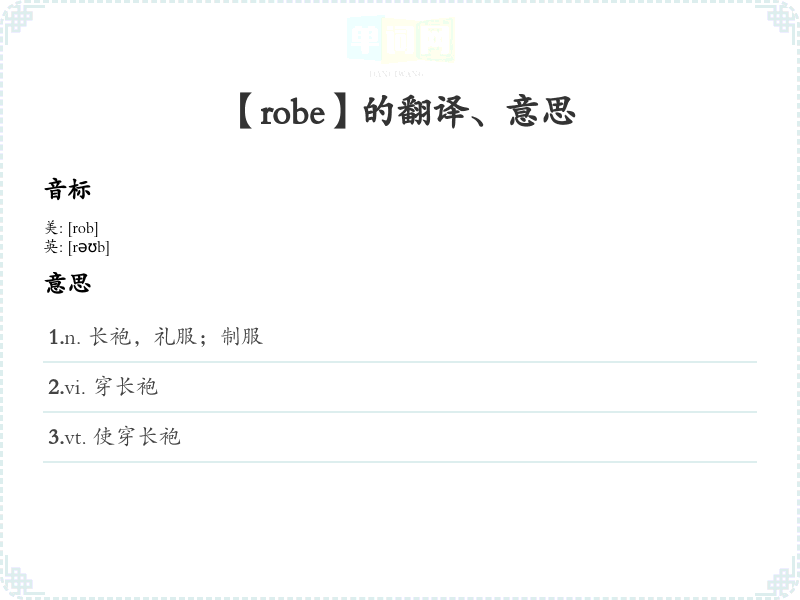Click the number 3. before the vt. entry
Screen dimensions: 800x600
click(x=55, y=437)
